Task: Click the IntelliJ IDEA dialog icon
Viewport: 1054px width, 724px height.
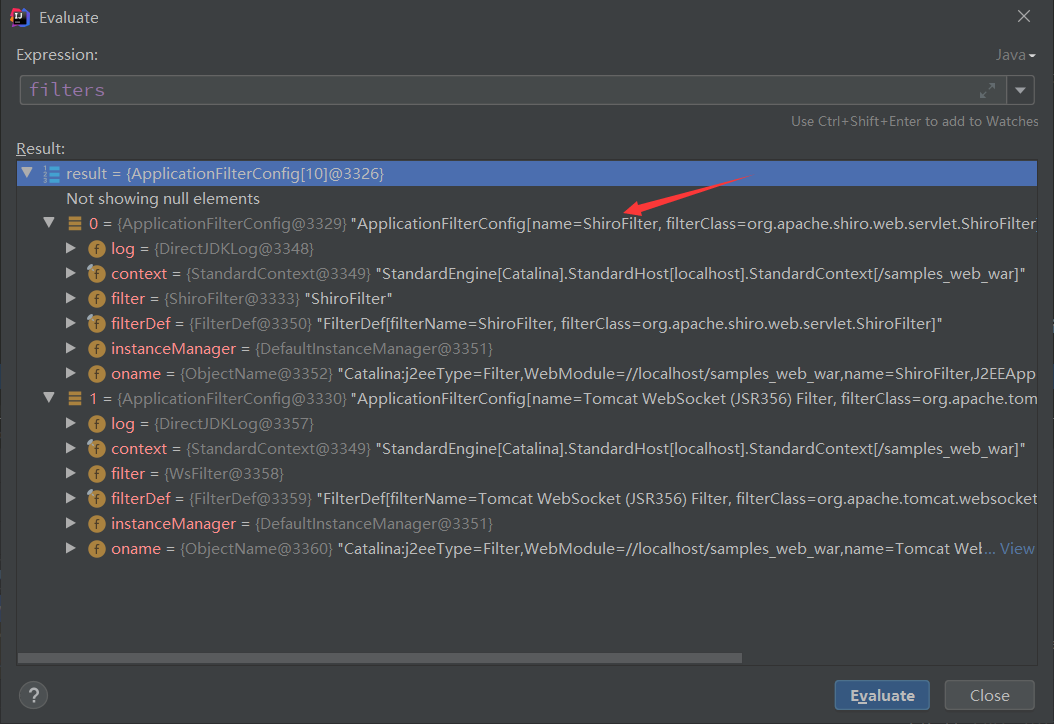Action: [19, 17]
